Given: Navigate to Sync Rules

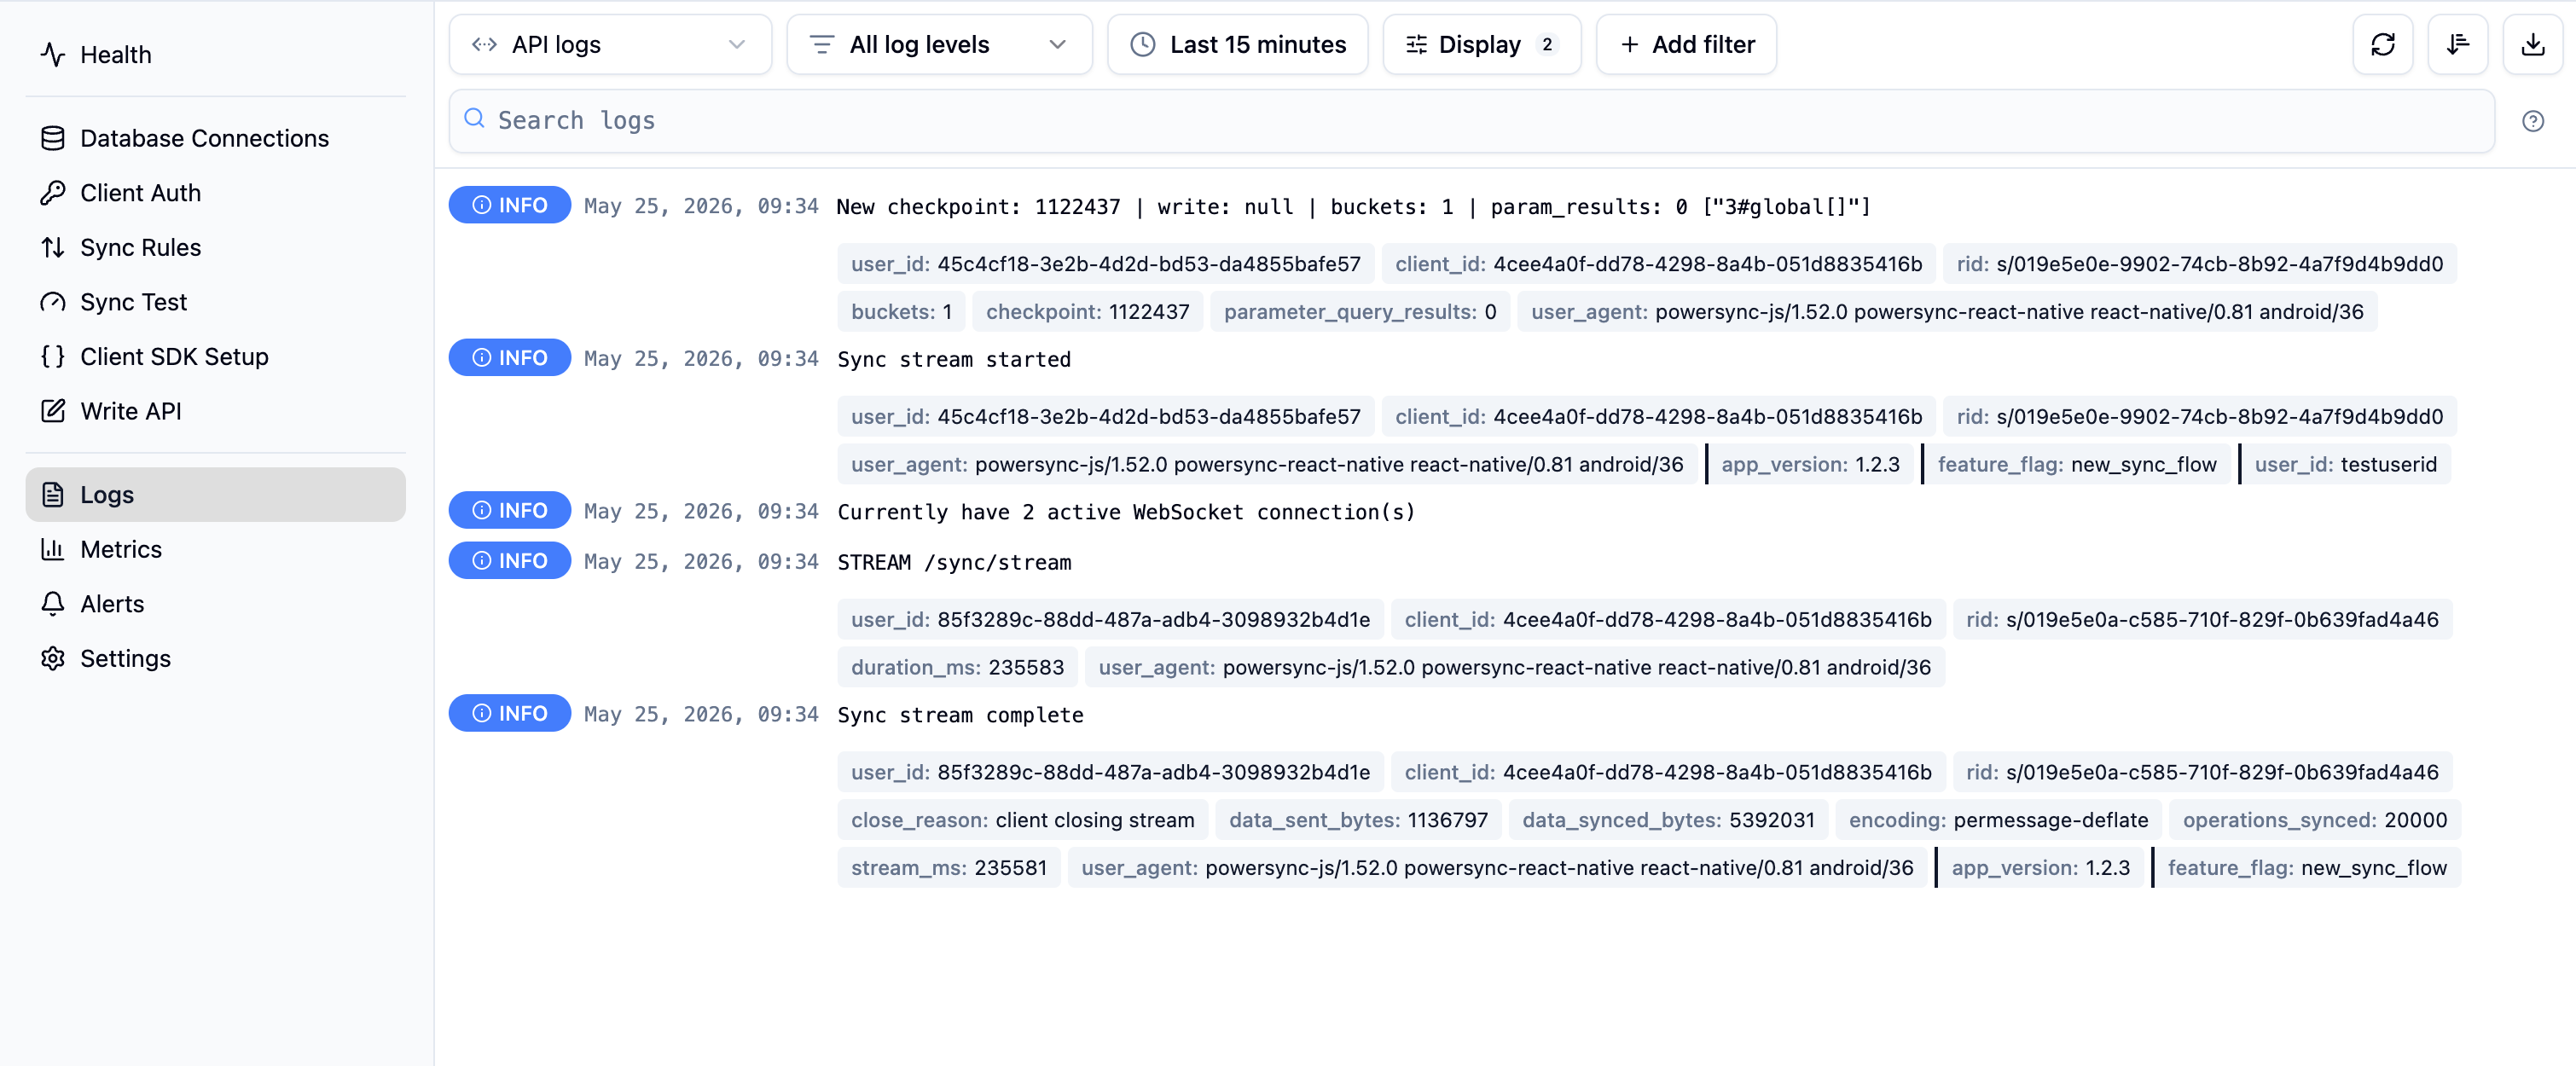Looking at the screenshot, I should click(x=215, y=247).
